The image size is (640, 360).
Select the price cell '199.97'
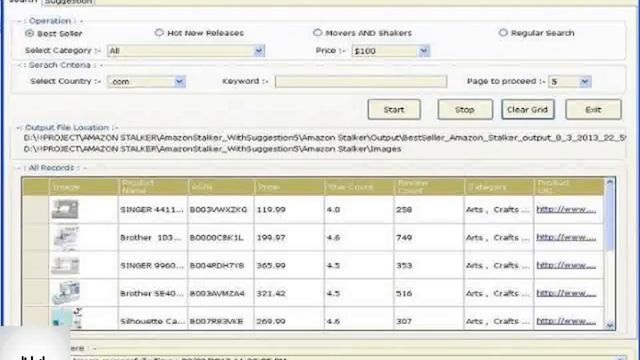(x=289, y=237)
